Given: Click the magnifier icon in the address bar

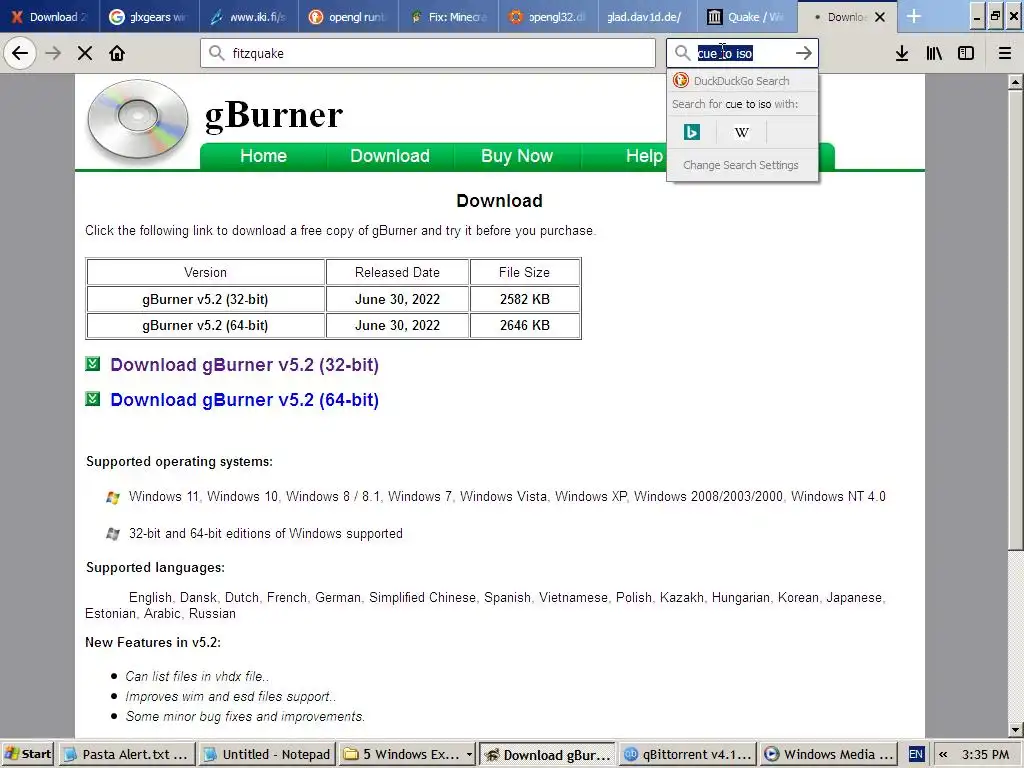Looking at the screenshot, I should pos(217,53).
